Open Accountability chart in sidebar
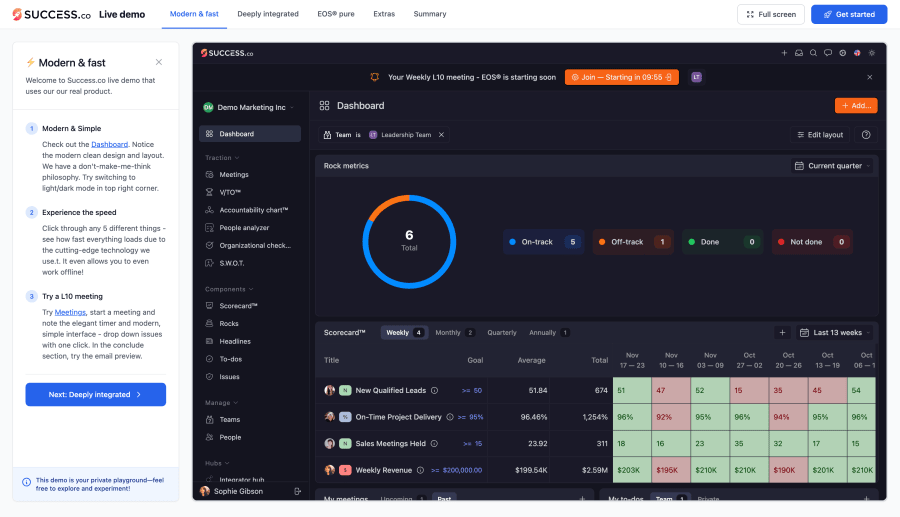 pyautogui.click(x=250, y=210)
